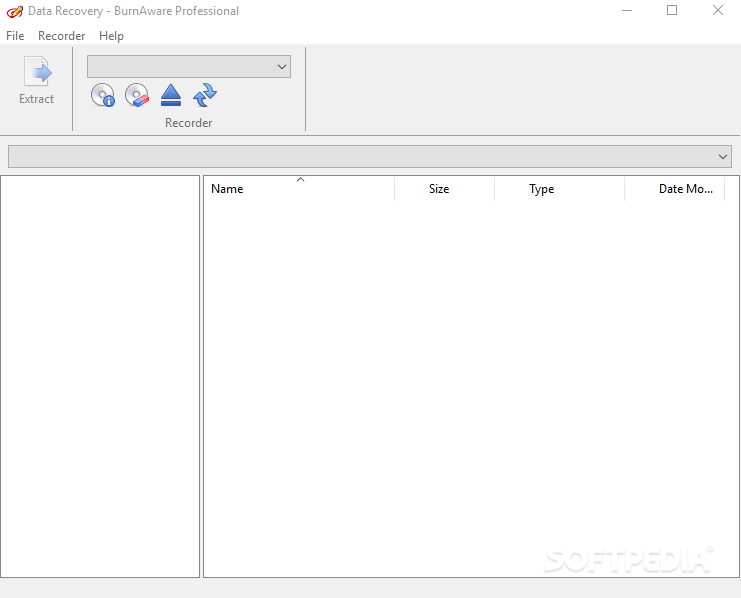Open the File menu
This screenshot has height=598, width=741.
15,36
